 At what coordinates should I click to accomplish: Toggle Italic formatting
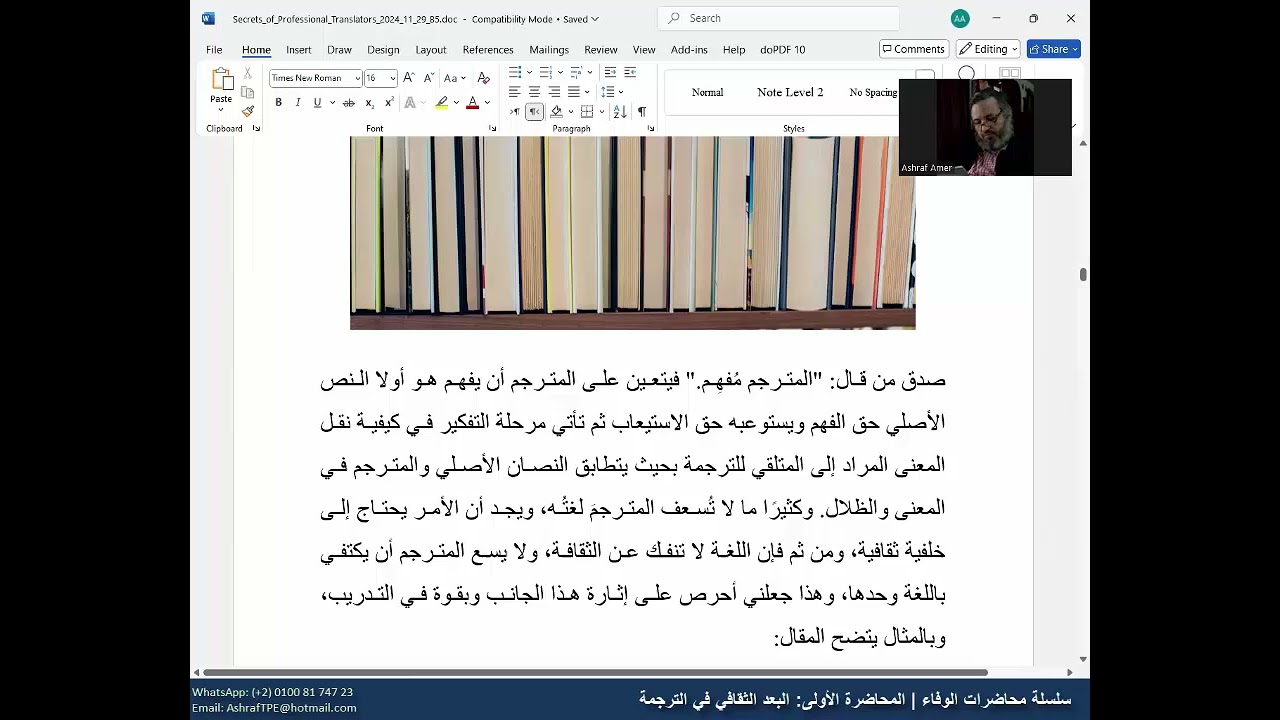tap(297, 103)
